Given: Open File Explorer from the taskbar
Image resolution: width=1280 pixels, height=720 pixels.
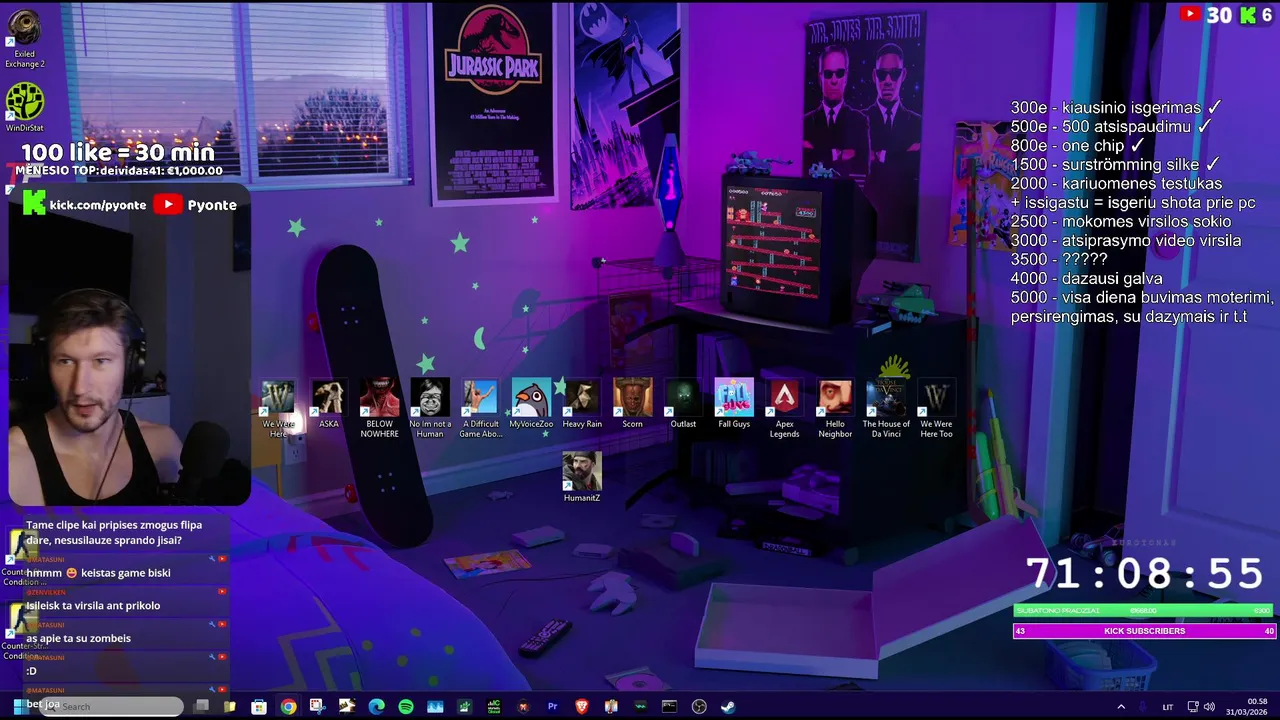Looking at the screenshot, I should click(229, 707).
